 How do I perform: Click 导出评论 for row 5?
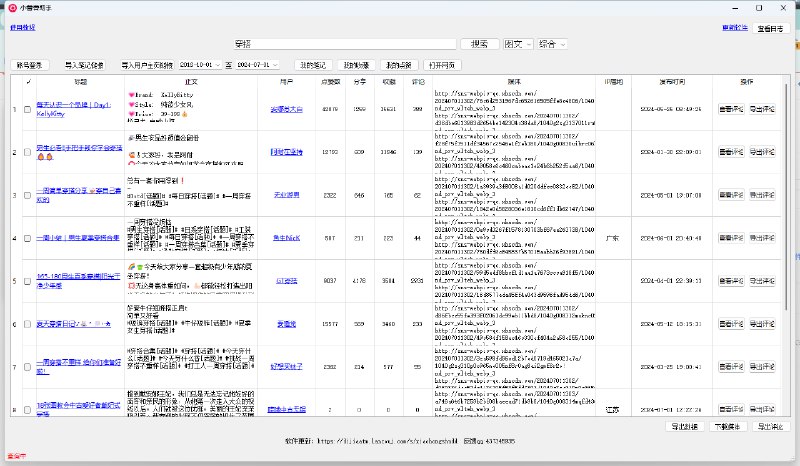pyautogui.click(x=762, y=281)
